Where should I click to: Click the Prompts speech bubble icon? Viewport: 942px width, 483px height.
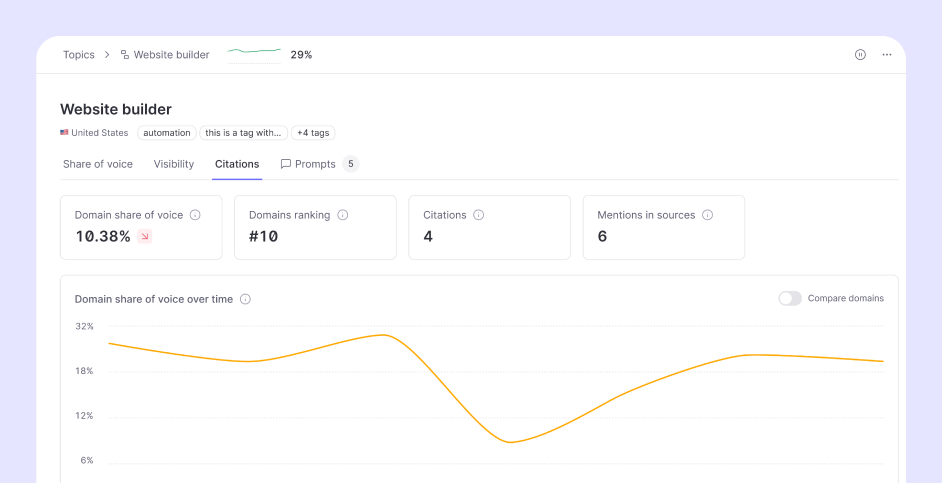286,164
